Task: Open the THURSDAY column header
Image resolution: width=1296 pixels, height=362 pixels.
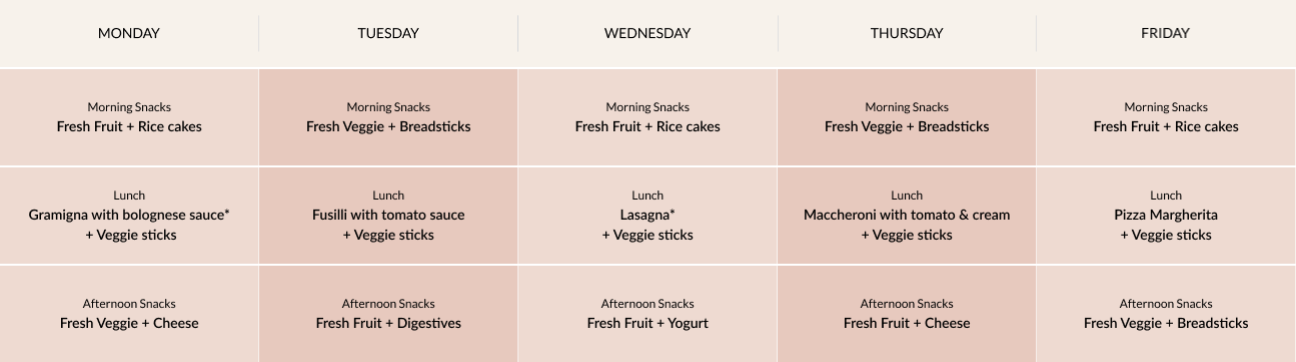Action: click(906, 33)
